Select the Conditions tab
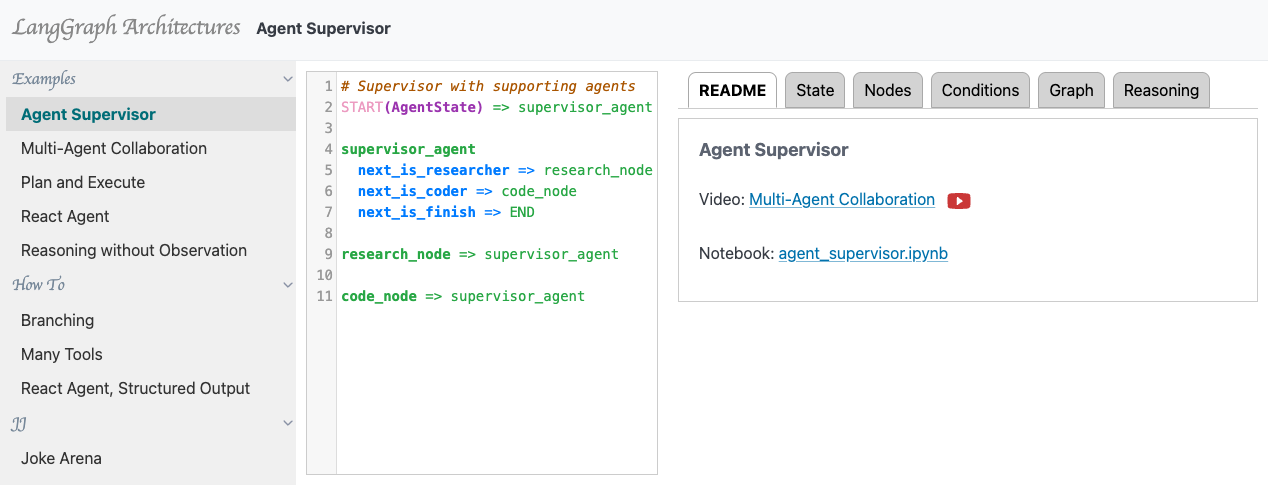Image resolution: width=1268 pixels, height=498 pixels. point(980,90)
